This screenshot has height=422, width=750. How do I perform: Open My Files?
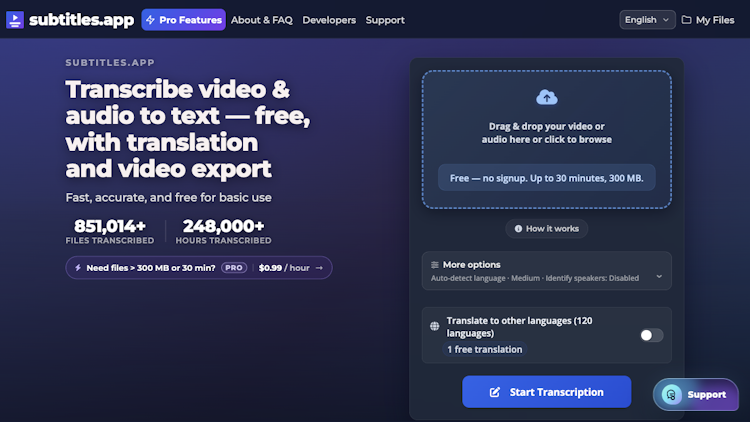[708, 20]
